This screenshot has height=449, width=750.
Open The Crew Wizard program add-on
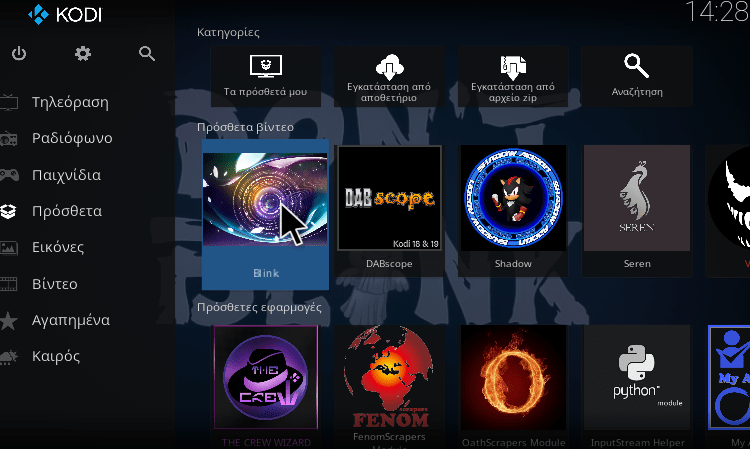(x=265, y=386)
